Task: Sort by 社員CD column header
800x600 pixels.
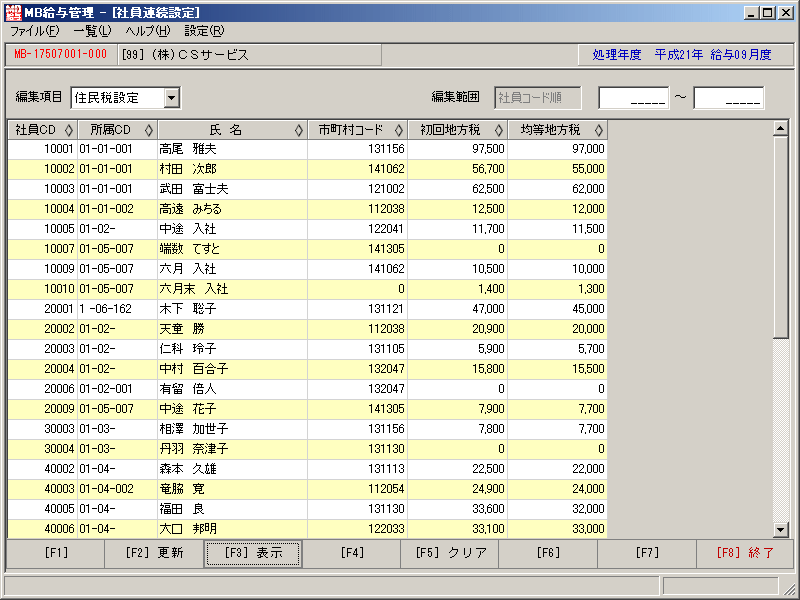Action: (x=43, y=130)
